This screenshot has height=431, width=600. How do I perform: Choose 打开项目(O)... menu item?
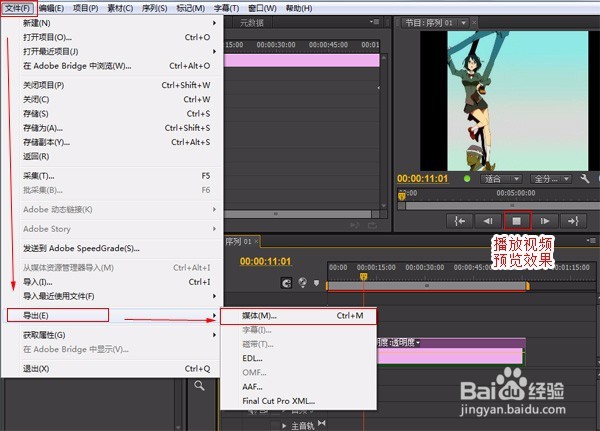pos(112,37)
